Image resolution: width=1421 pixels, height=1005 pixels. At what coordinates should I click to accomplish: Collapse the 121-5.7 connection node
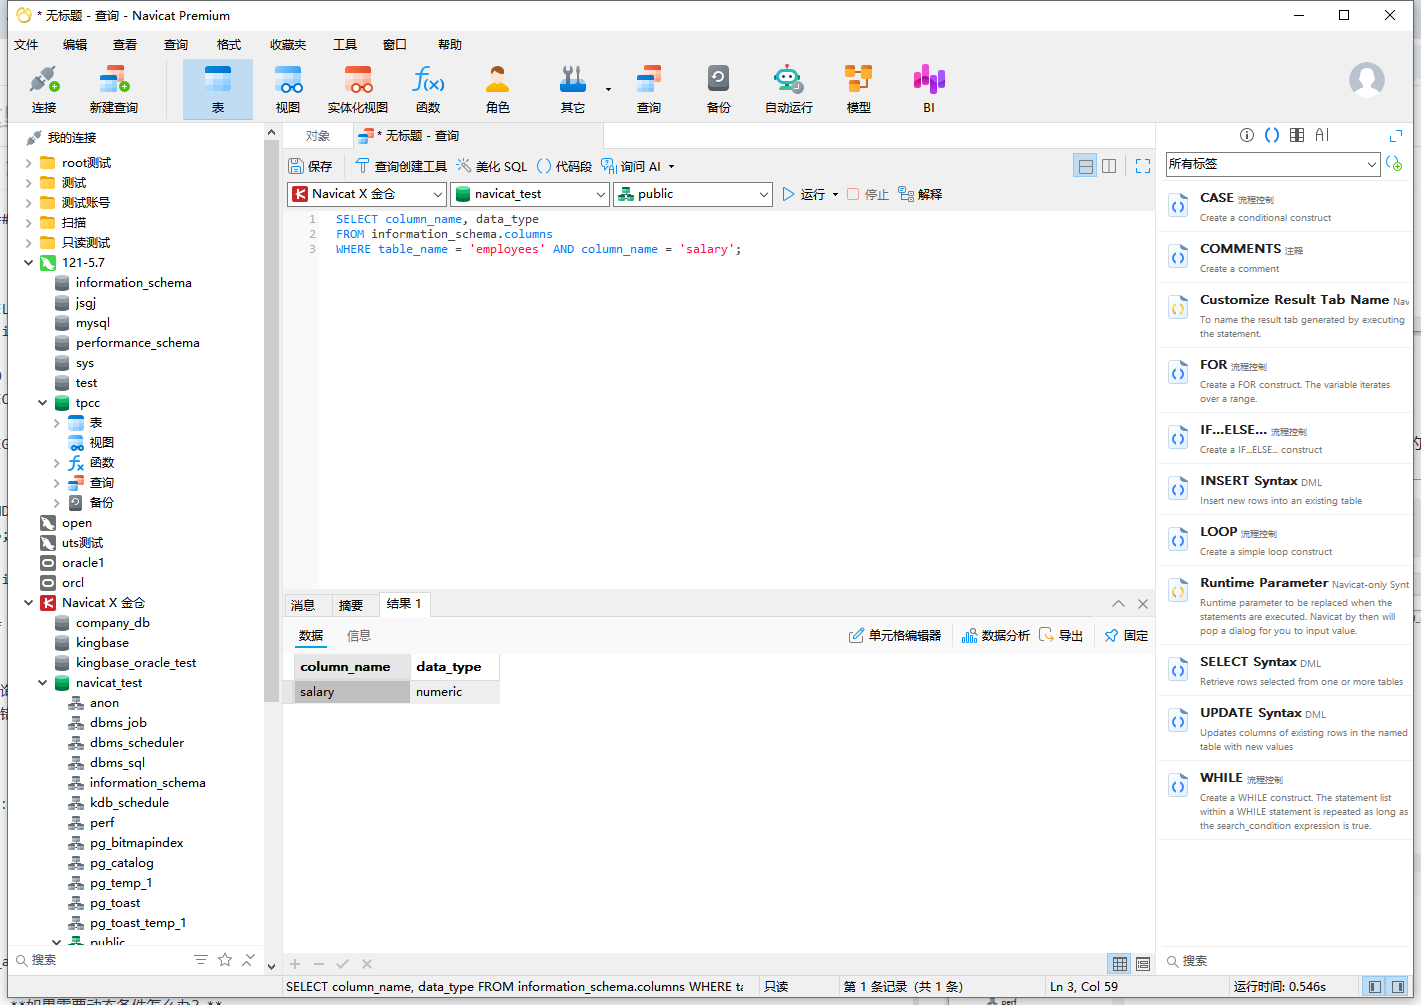click(x=28, y=263)
